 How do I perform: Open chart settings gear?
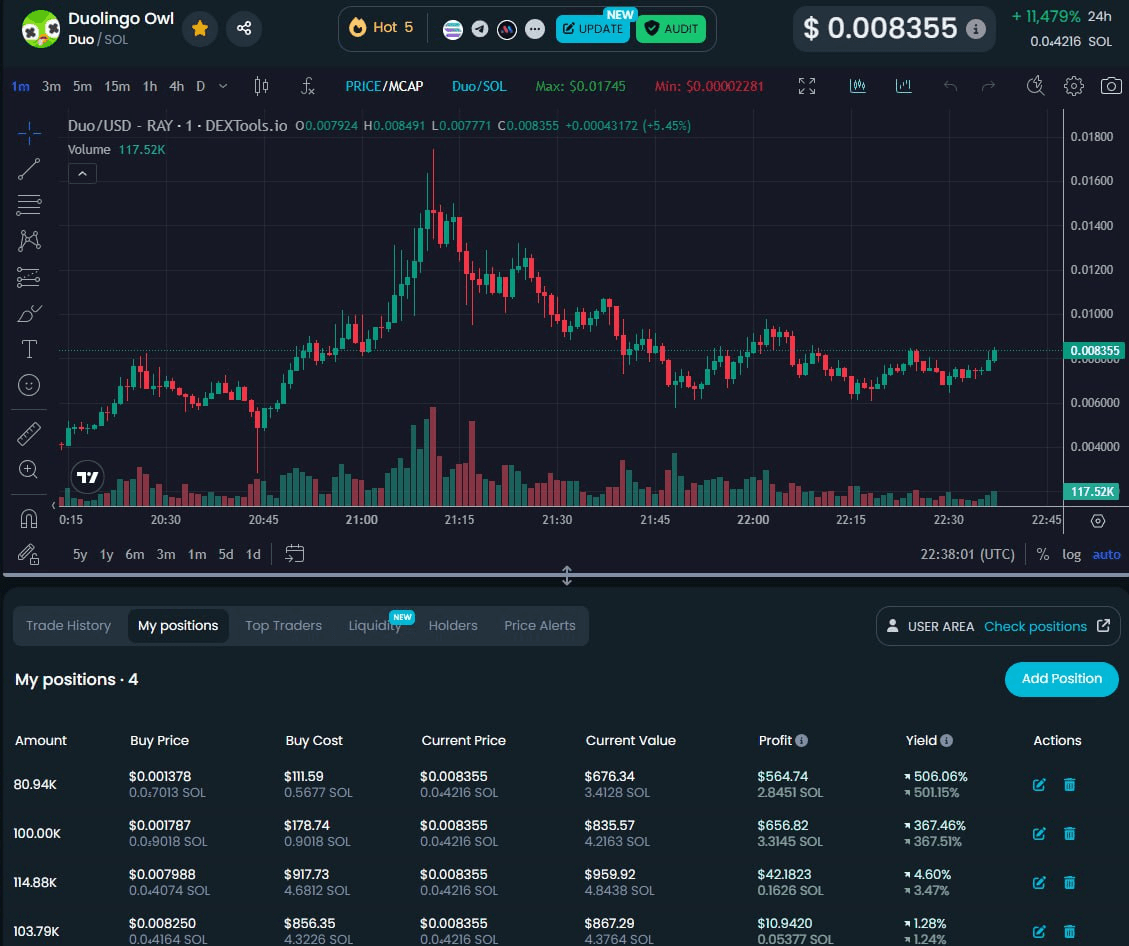pyautogui.click(x=1074, y=86)
